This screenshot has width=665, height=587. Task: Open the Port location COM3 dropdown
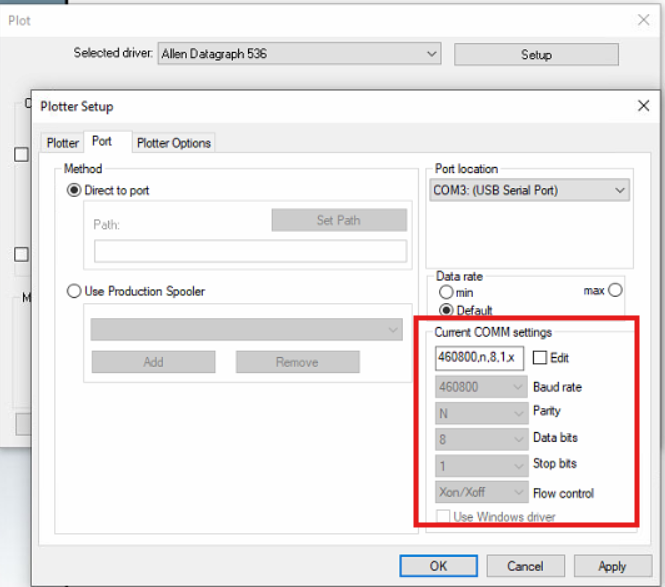point(529,190)
